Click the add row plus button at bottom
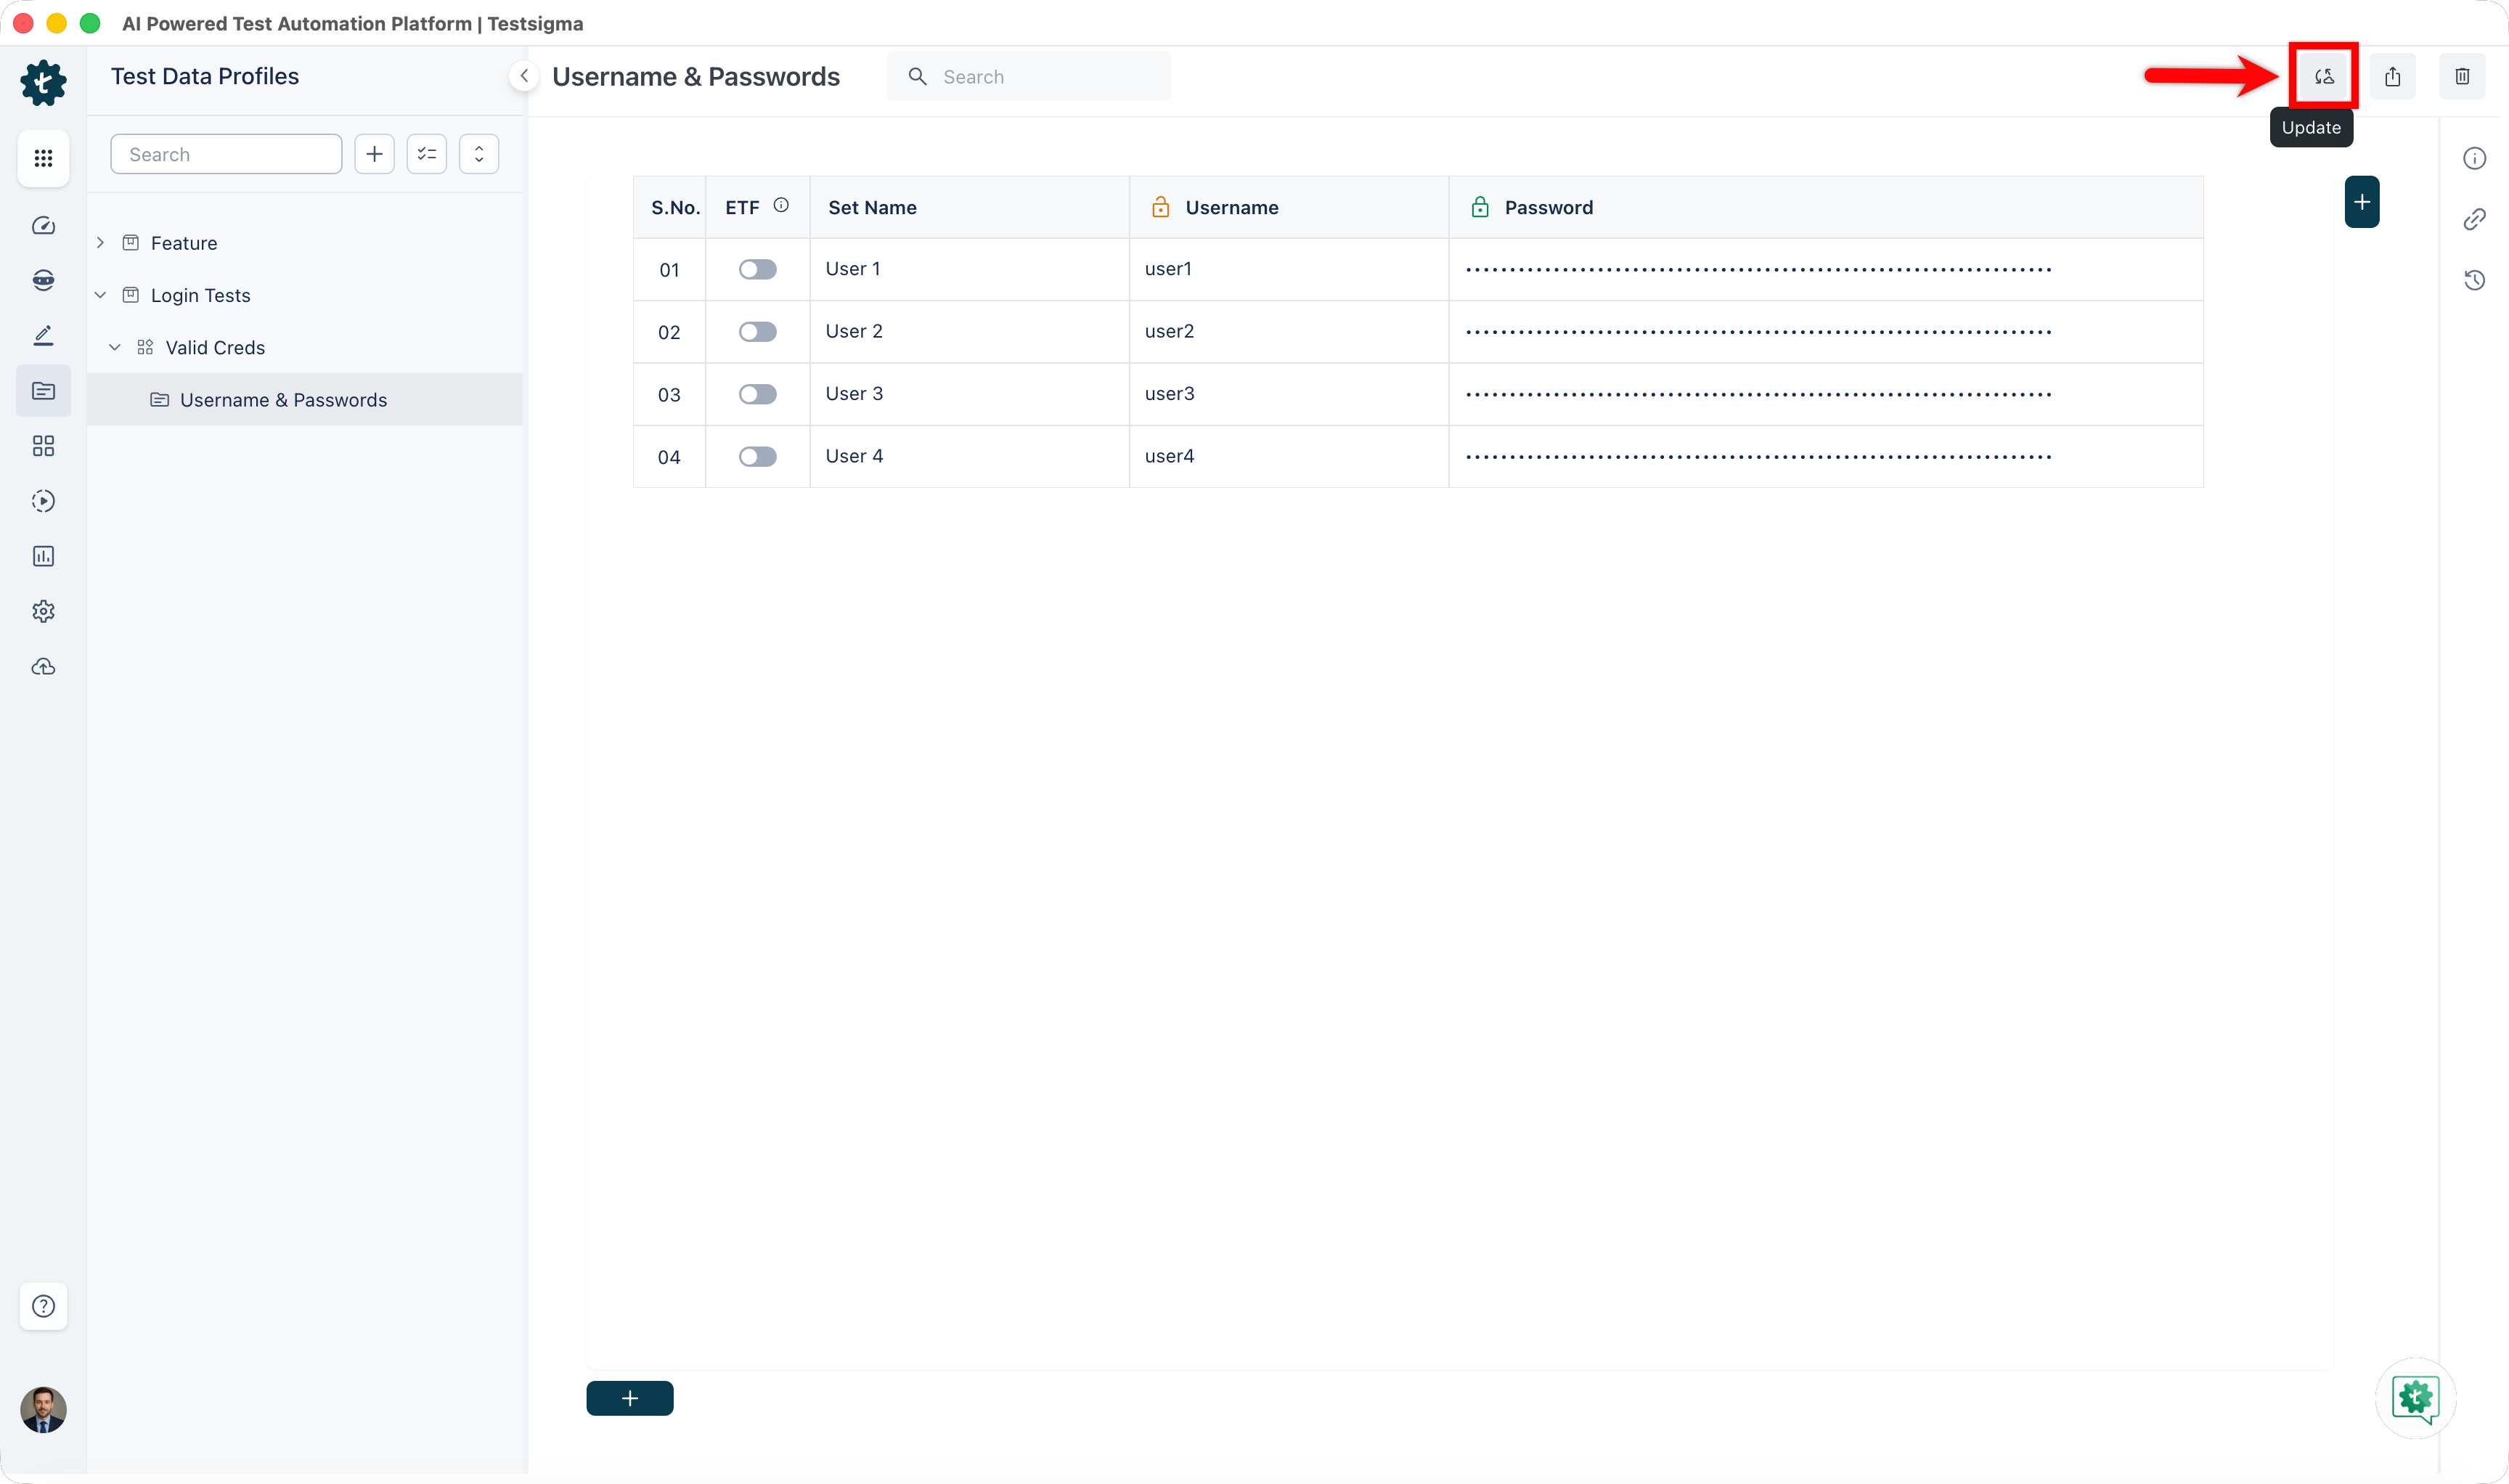The image size is (2509, 1484). tap(629, 1398)
